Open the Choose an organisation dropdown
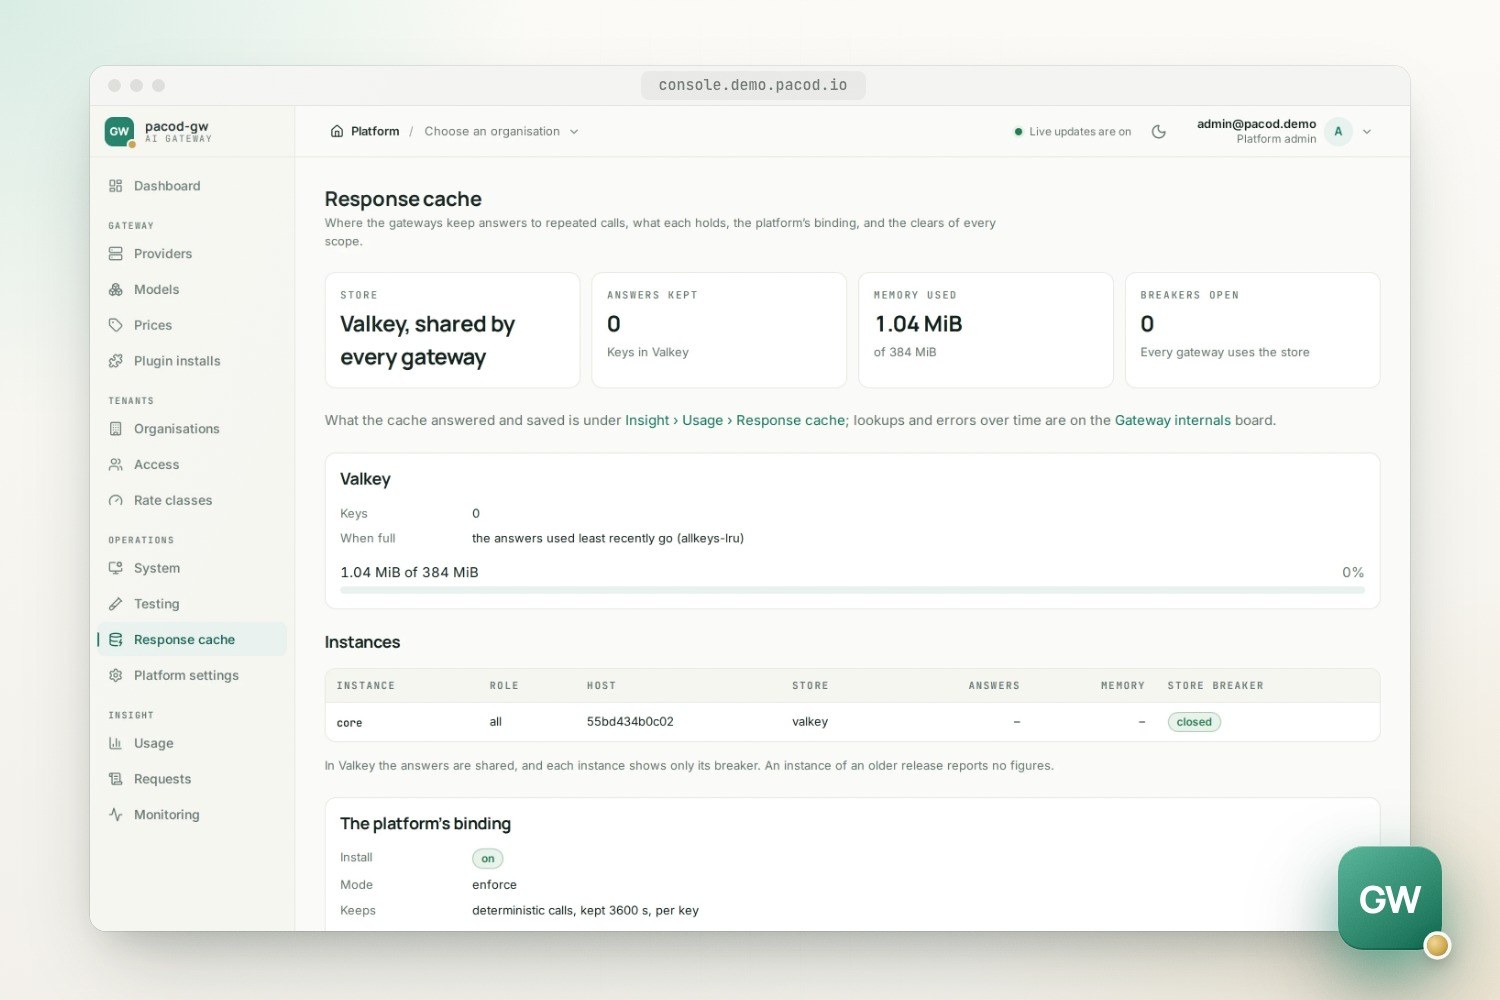The width and height of the screenshot is (1500, 1000). pyautogui.click(x=501, y=132)
